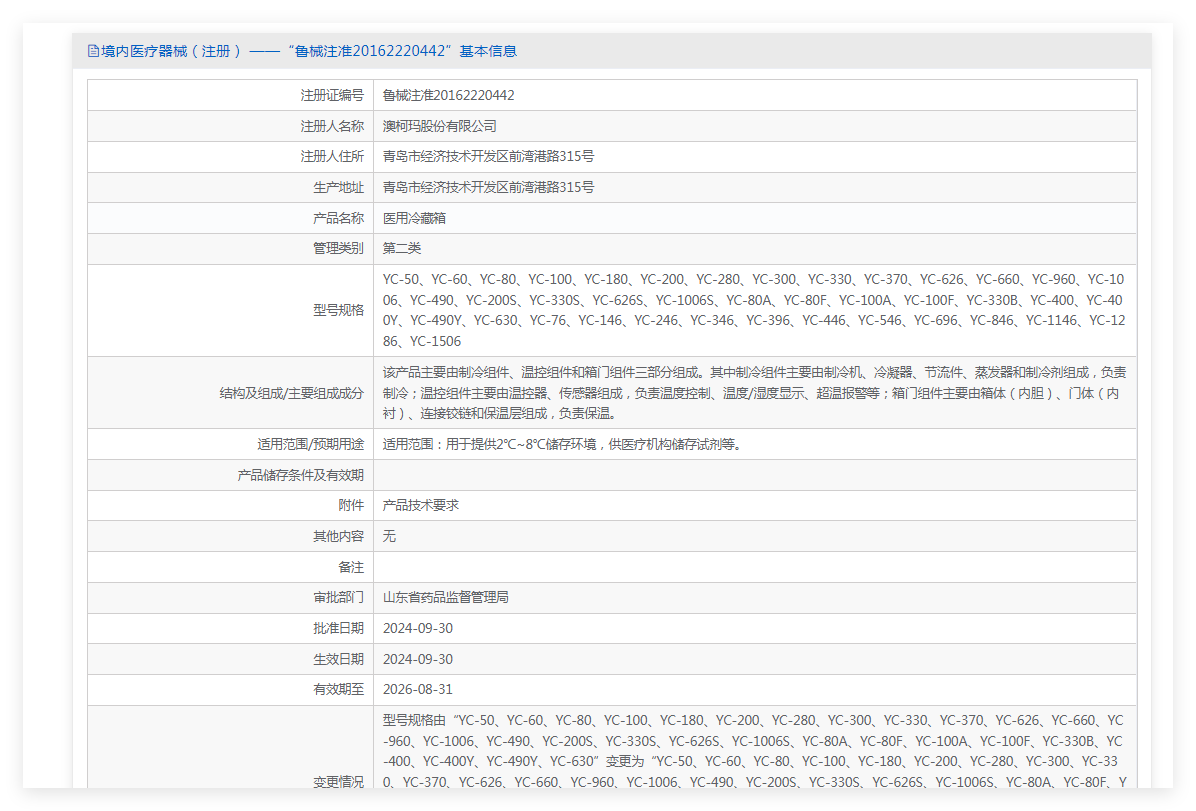Click the label 产品名称
Screen dimensions: 1196x811
coord(338,218)
